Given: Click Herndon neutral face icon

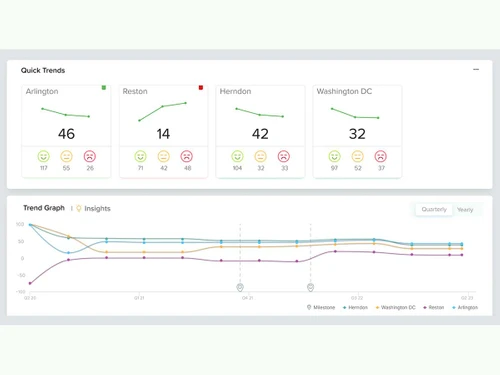Looking at the screenshot, I should click(260, 156).
